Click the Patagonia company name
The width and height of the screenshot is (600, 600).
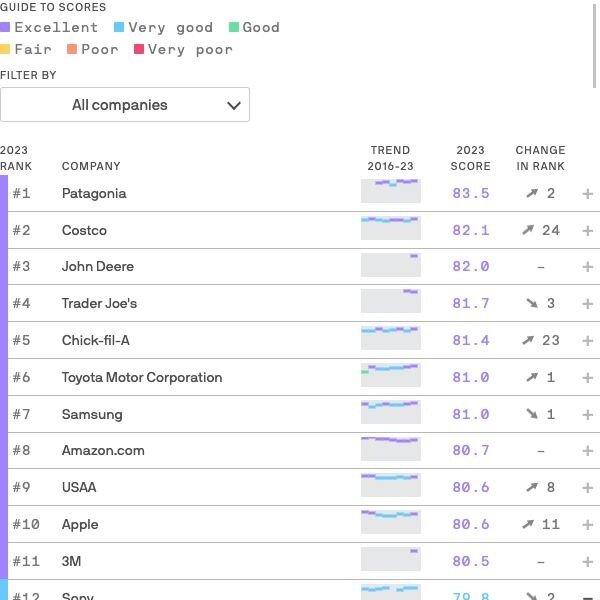[94, 194]
